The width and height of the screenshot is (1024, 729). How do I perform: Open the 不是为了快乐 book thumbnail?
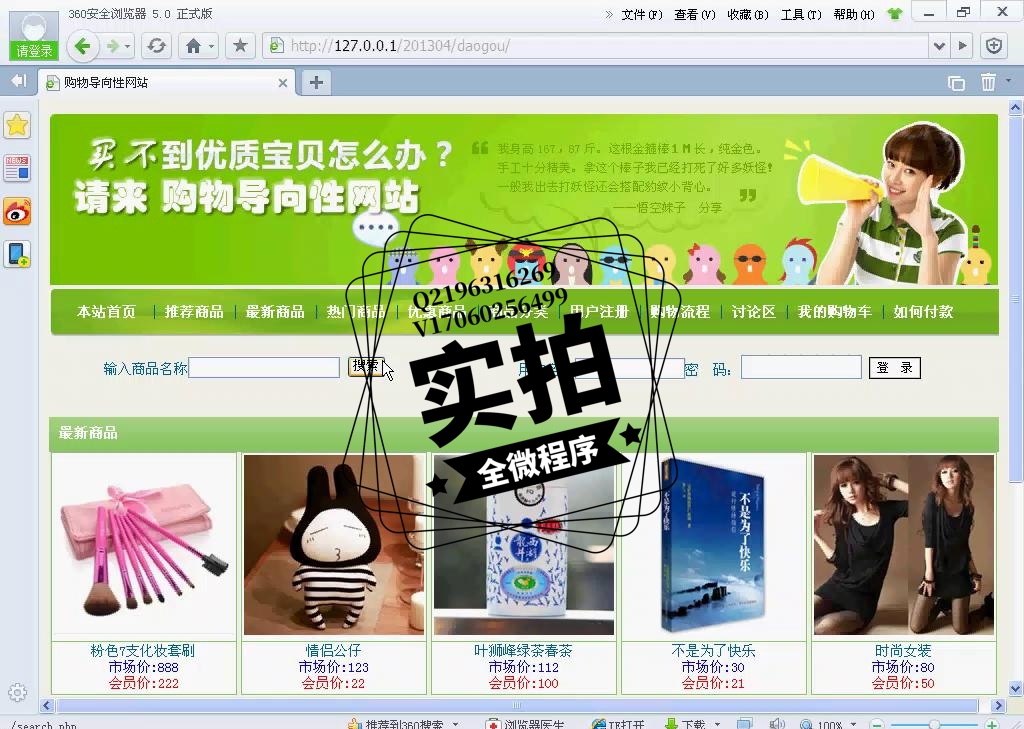(x=713, y=545)
